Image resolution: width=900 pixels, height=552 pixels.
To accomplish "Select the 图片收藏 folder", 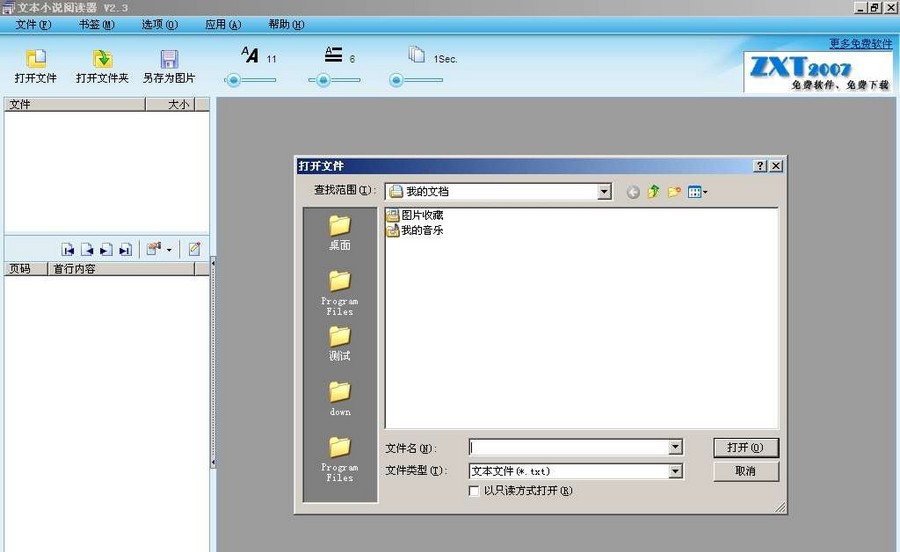I will pyautogui.click(x=415, y=215).
